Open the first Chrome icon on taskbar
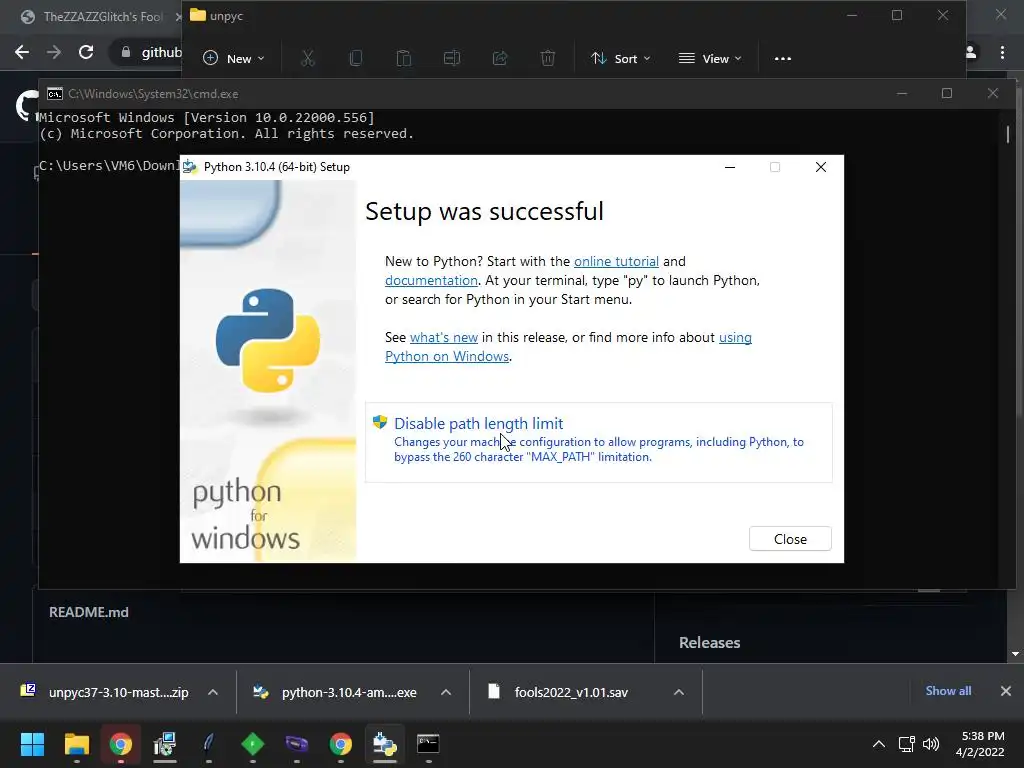Viewport: 1024px width, 768px height. click(x=120, y=744)
